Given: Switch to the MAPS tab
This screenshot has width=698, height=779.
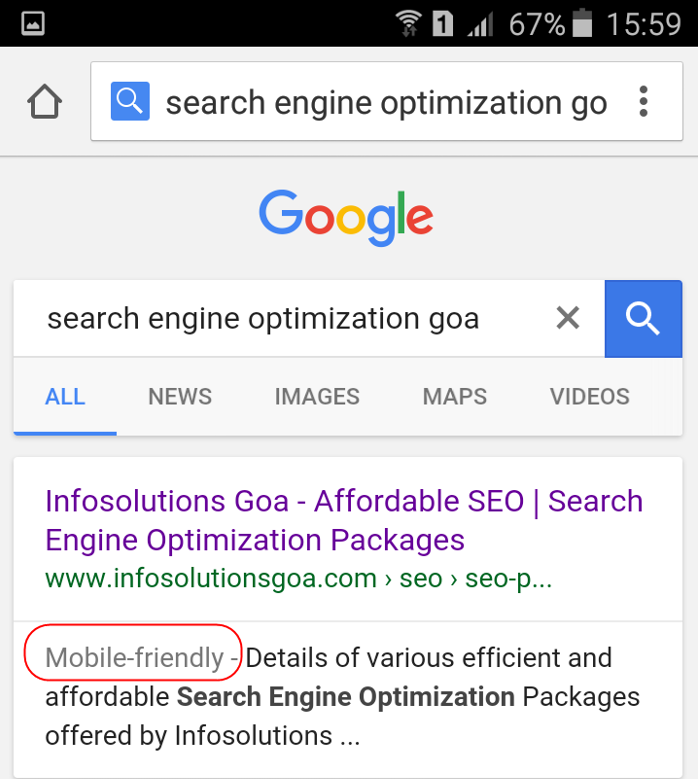Looking at the screenshot, I should point(455,397).
